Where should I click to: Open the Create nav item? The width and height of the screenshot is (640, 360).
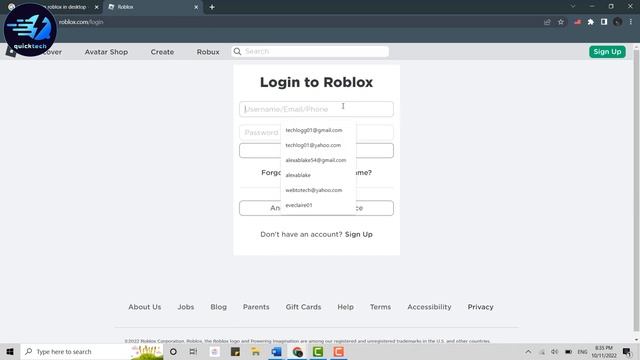(162, 52)
